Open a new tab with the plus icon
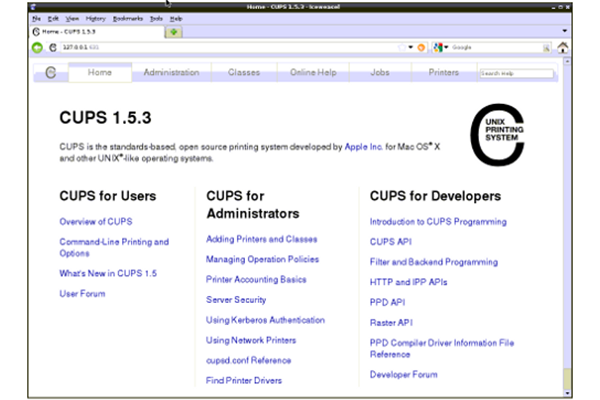This screenshot has width=600, height=400. [174, 31]
